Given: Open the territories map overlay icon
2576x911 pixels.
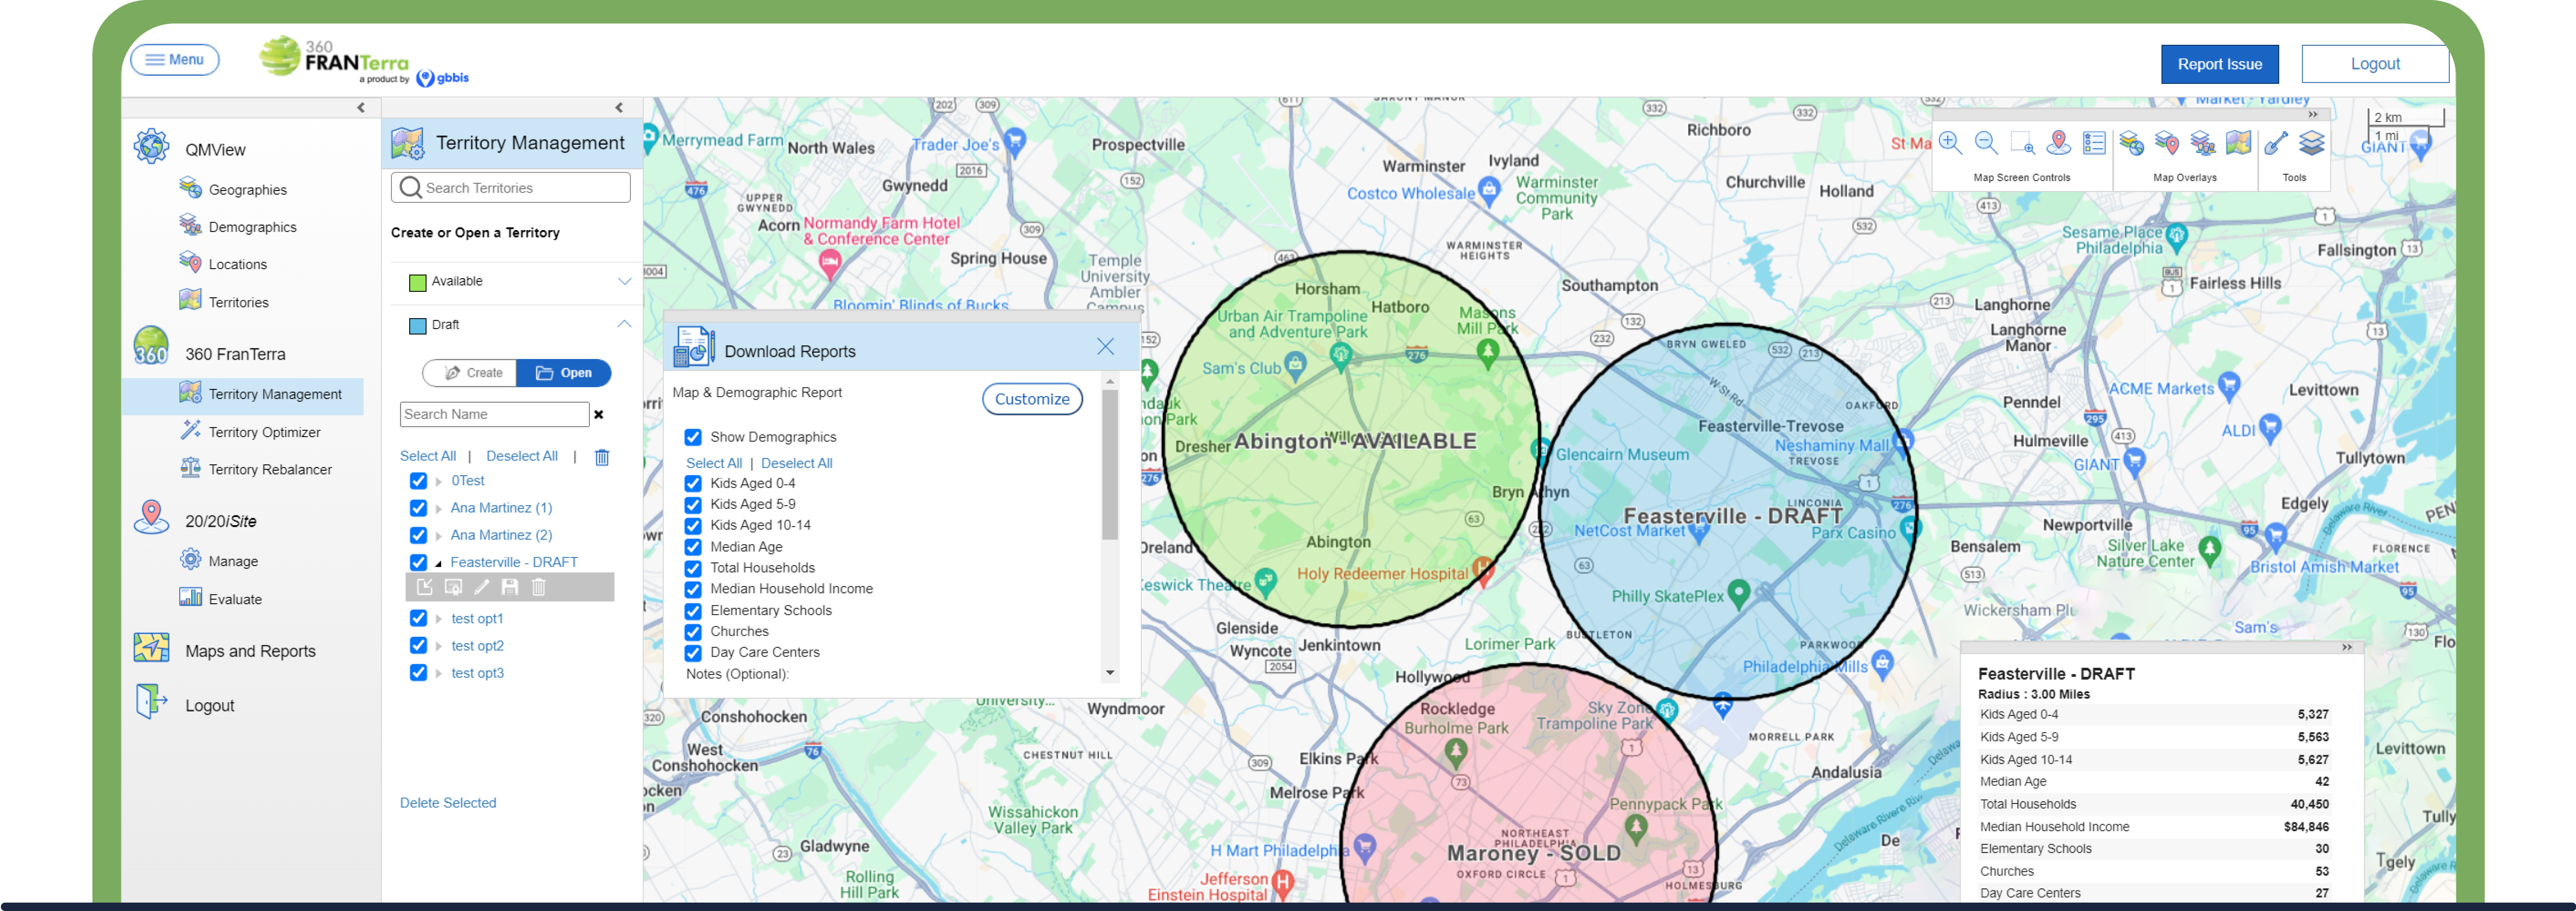Looking at the screenshot, I should pyautogui.click(x=2239, y=143).
